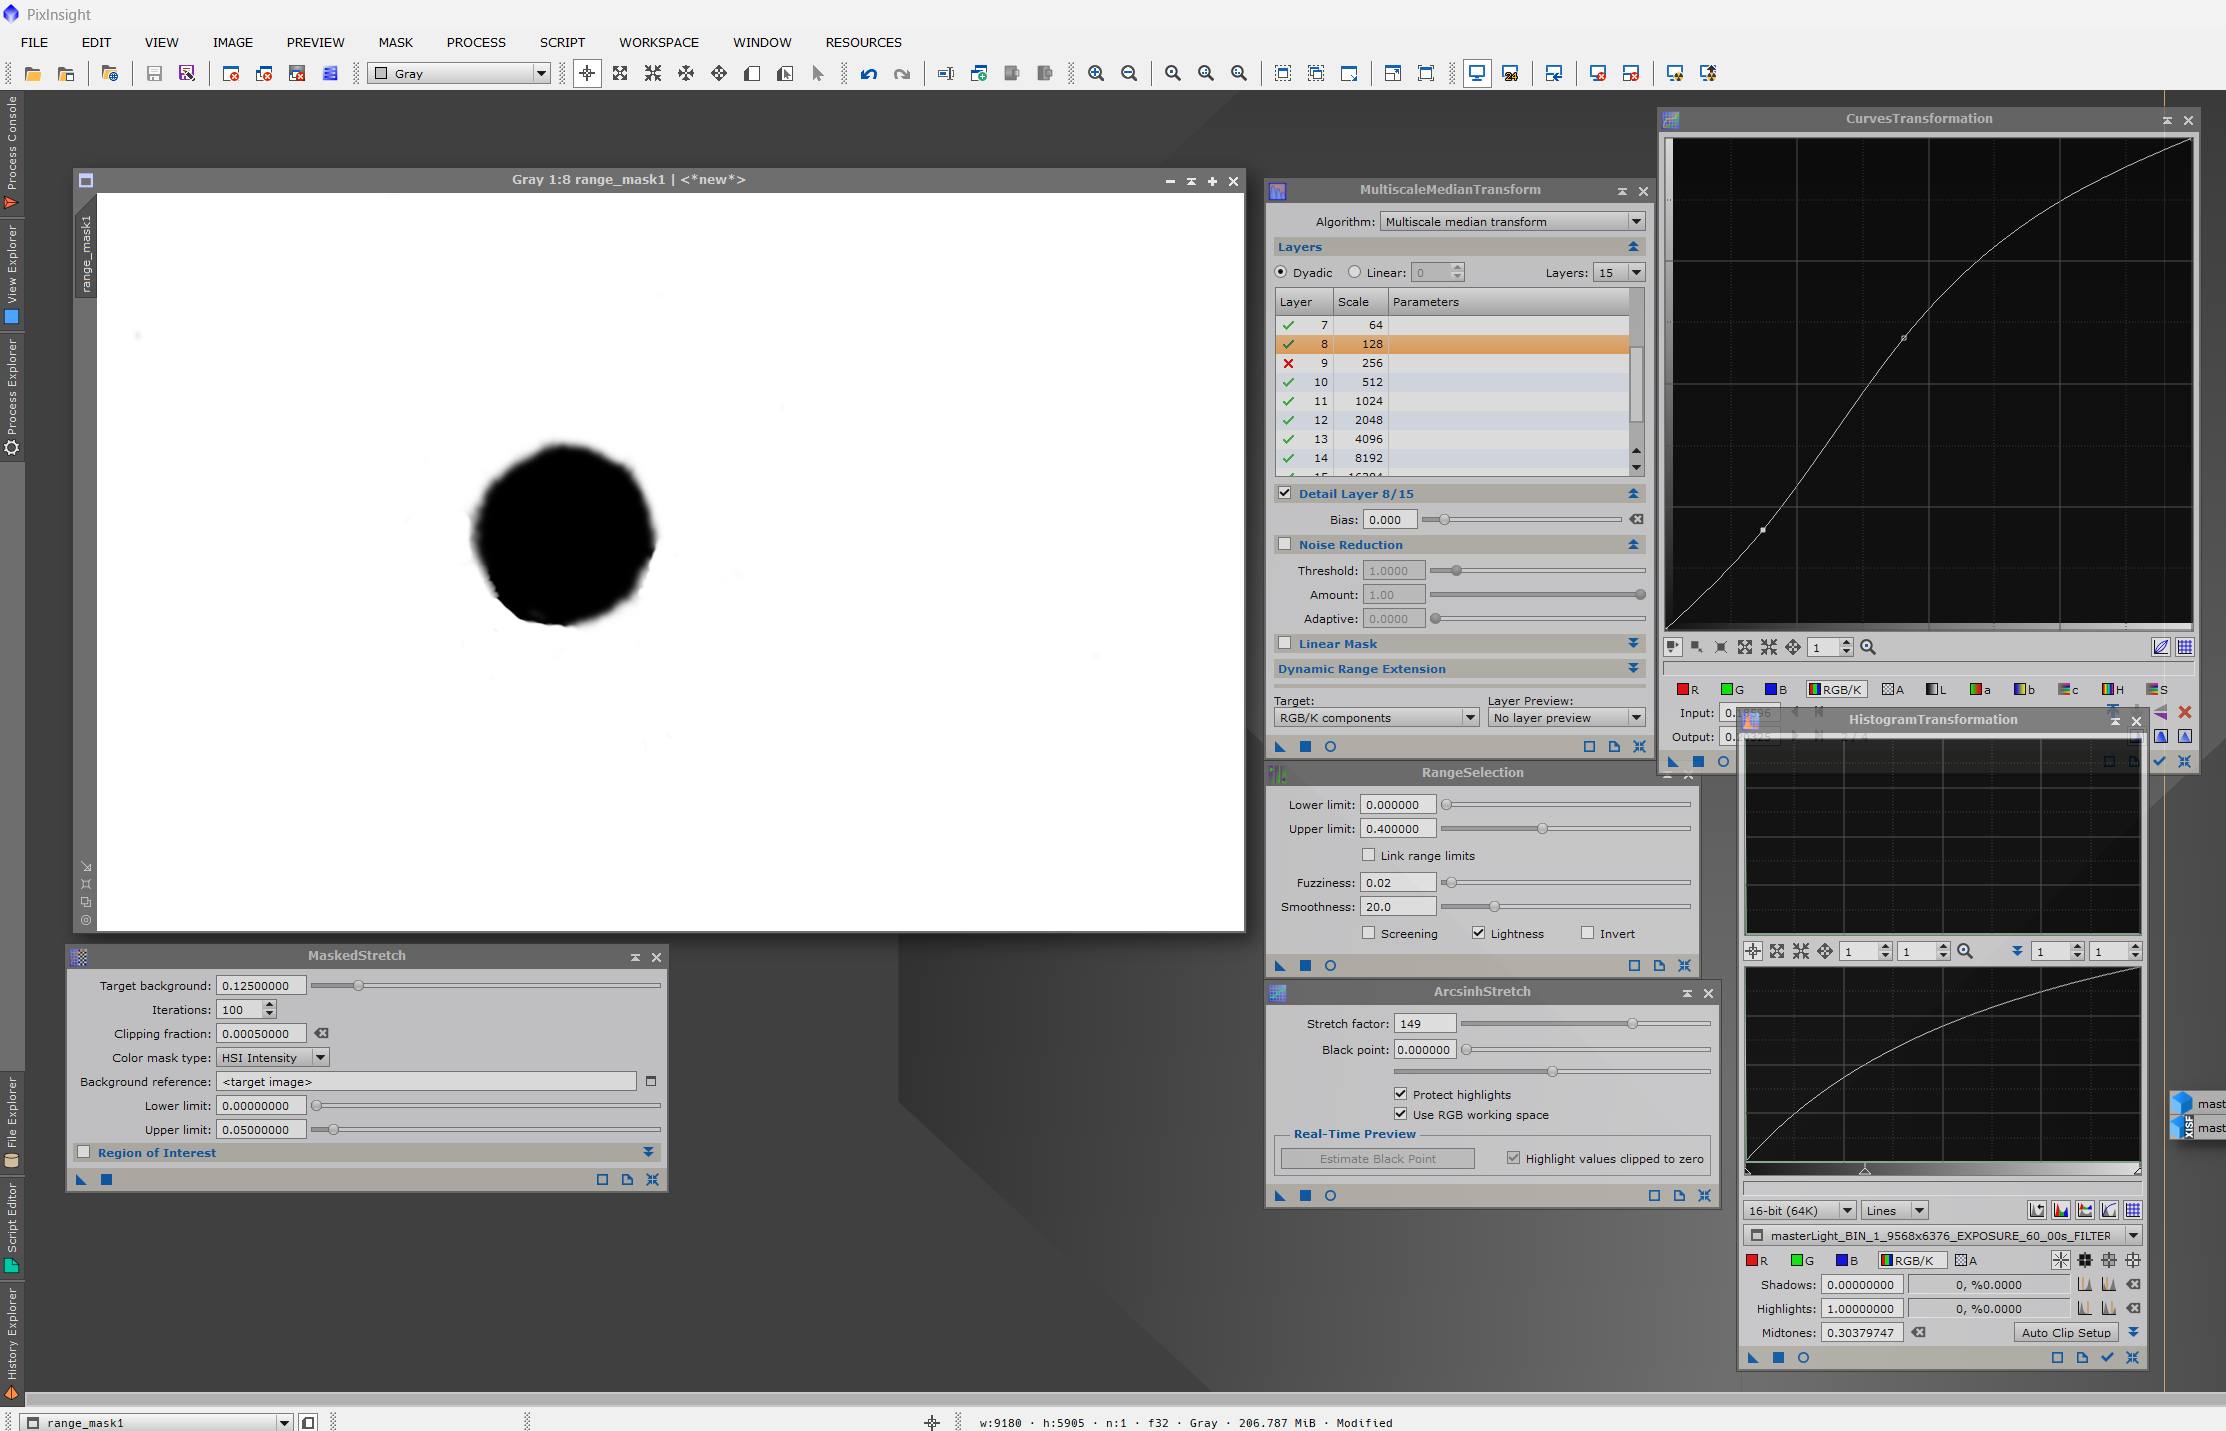The image size is (2226, 1431).
Task: Click the Stretch factor slider track
Action: click(x=1586, y=1024)
